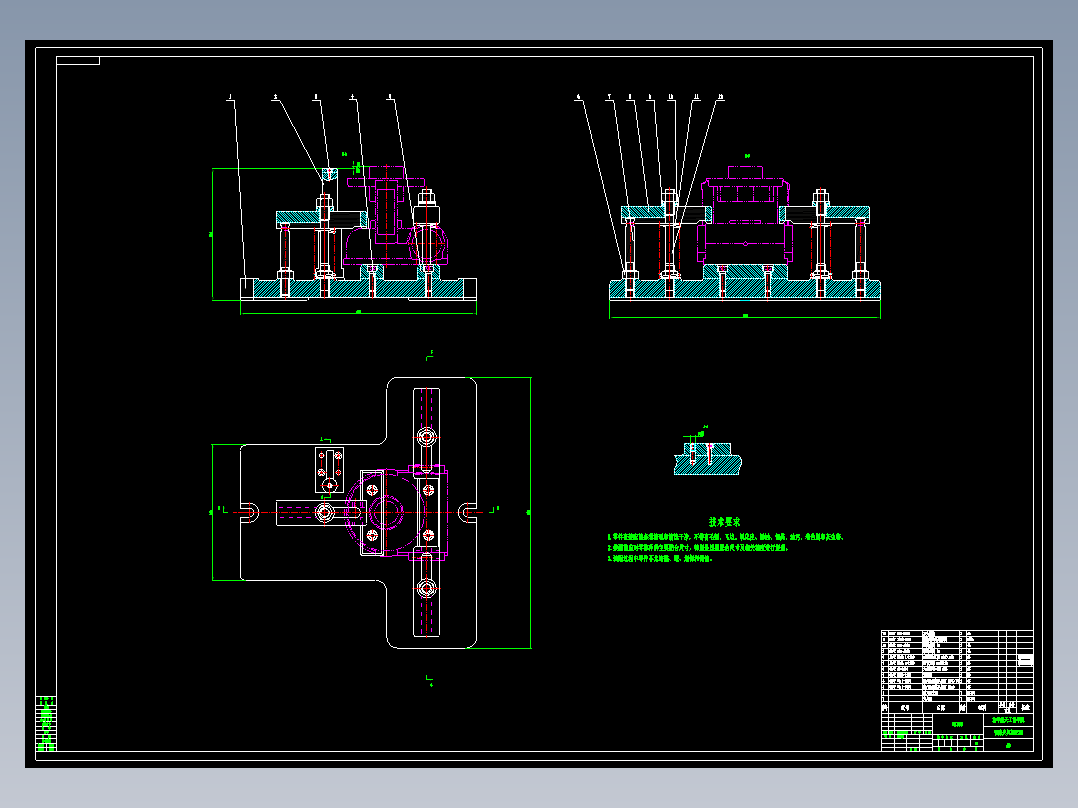Select the small locating plate with holes in plan view
This screenshot has width=1078, height=808.
click(x=329, y=470)
